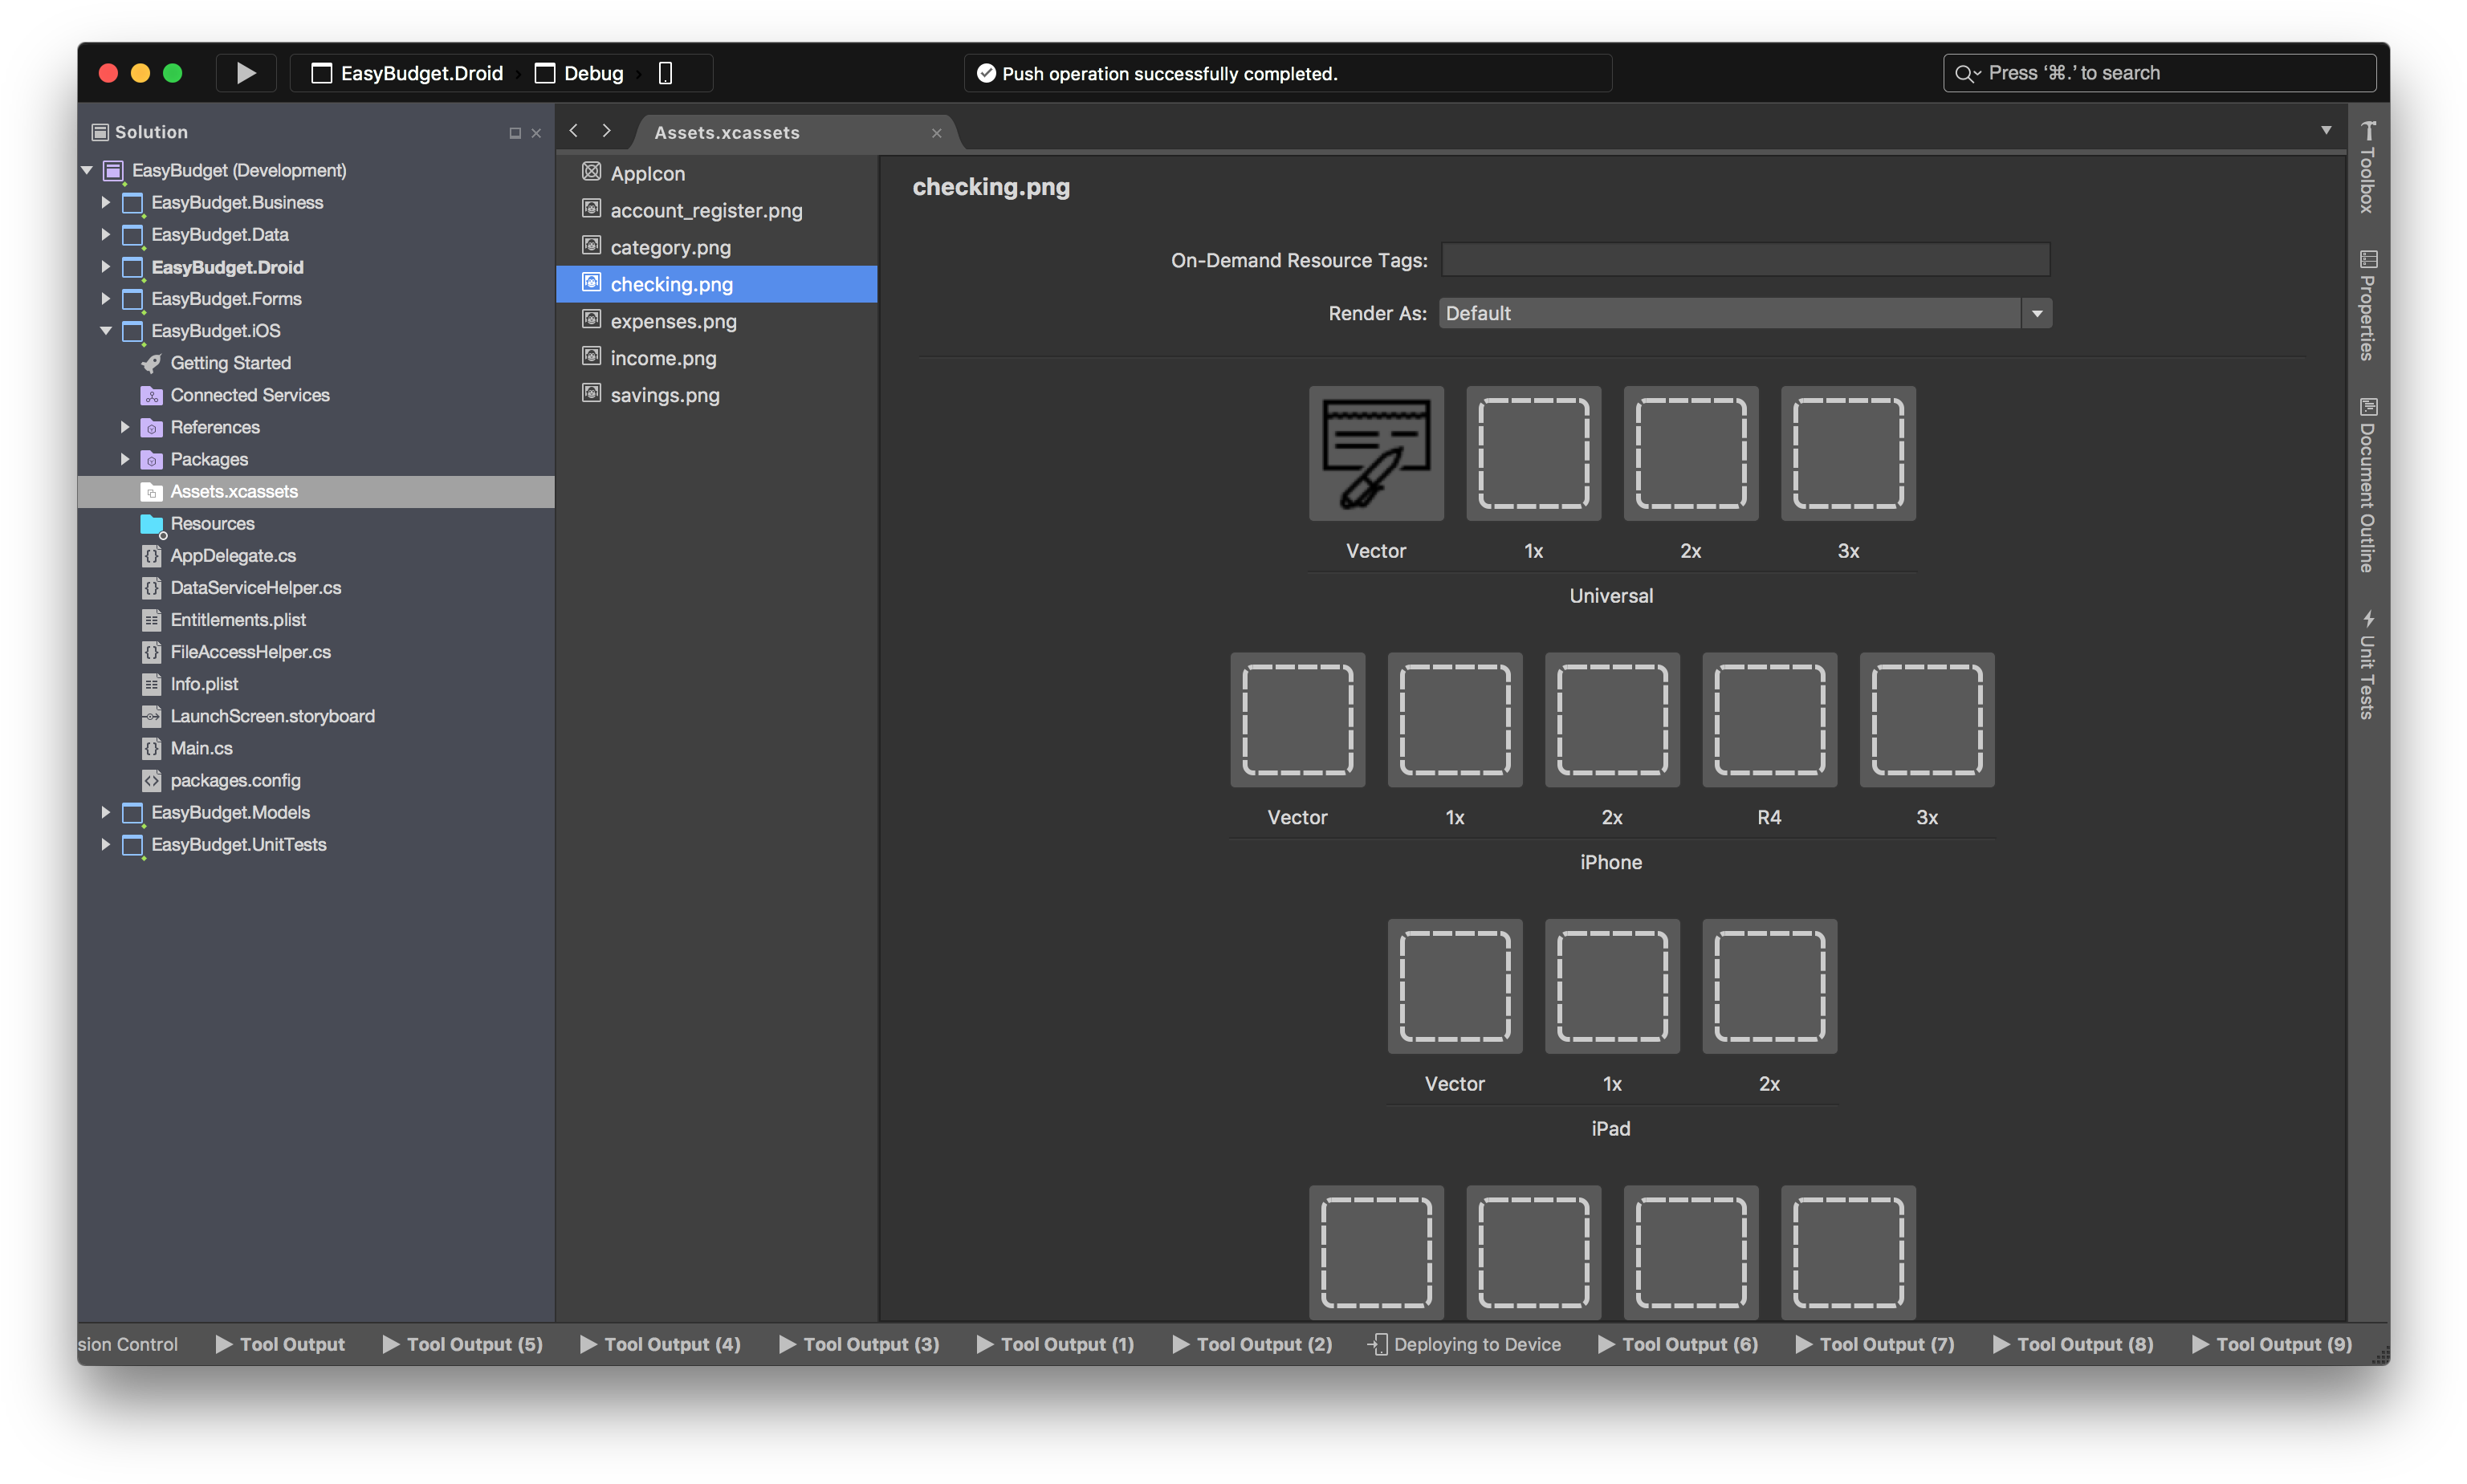Run the app with the Play button

245,72
